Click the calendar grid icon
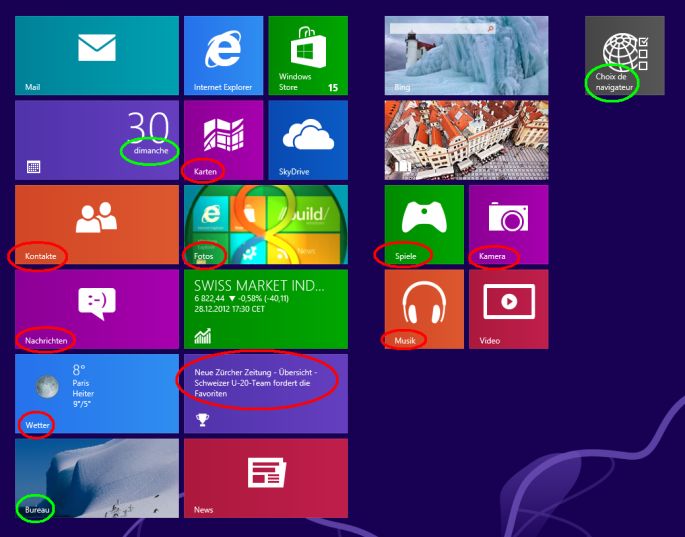This screenshot has height=537, width=685. point(34,167)
